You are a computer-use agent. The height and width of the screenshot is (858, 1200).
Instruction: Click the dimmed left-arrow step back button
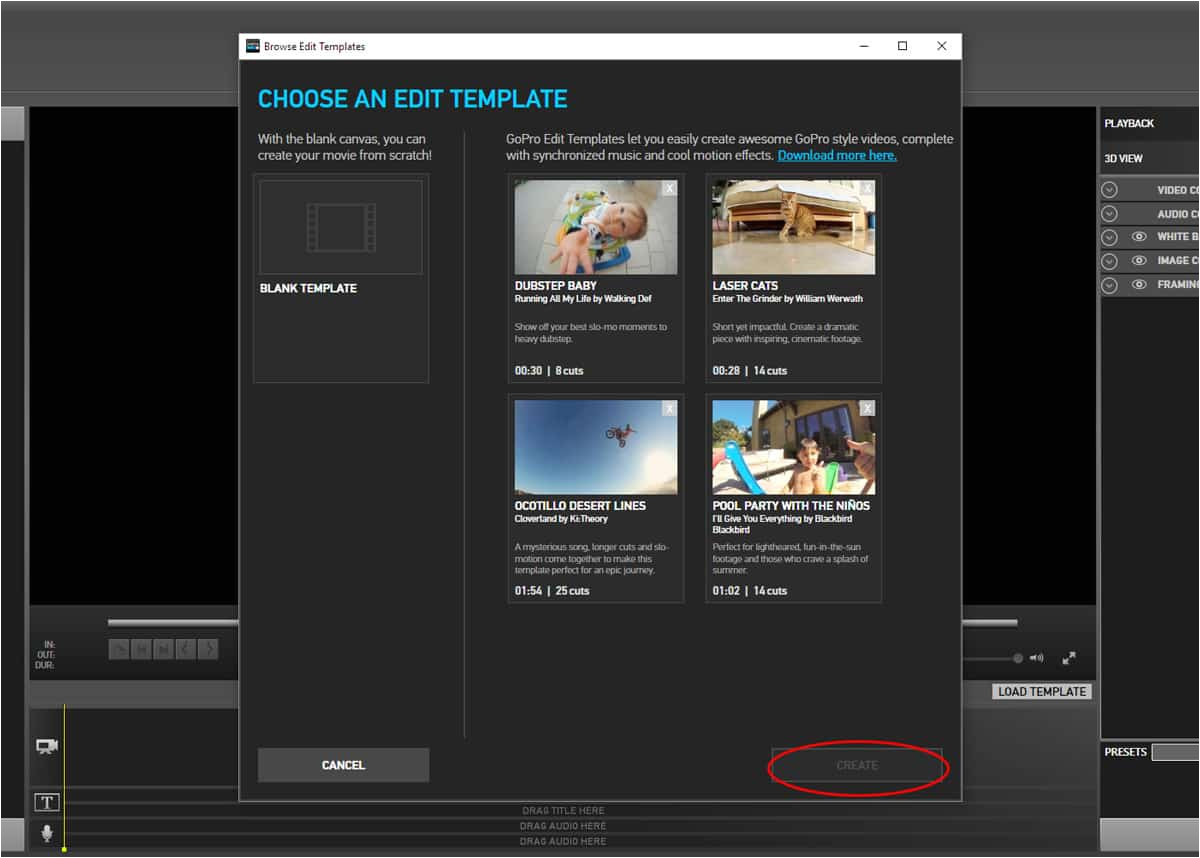click(185, 649)
